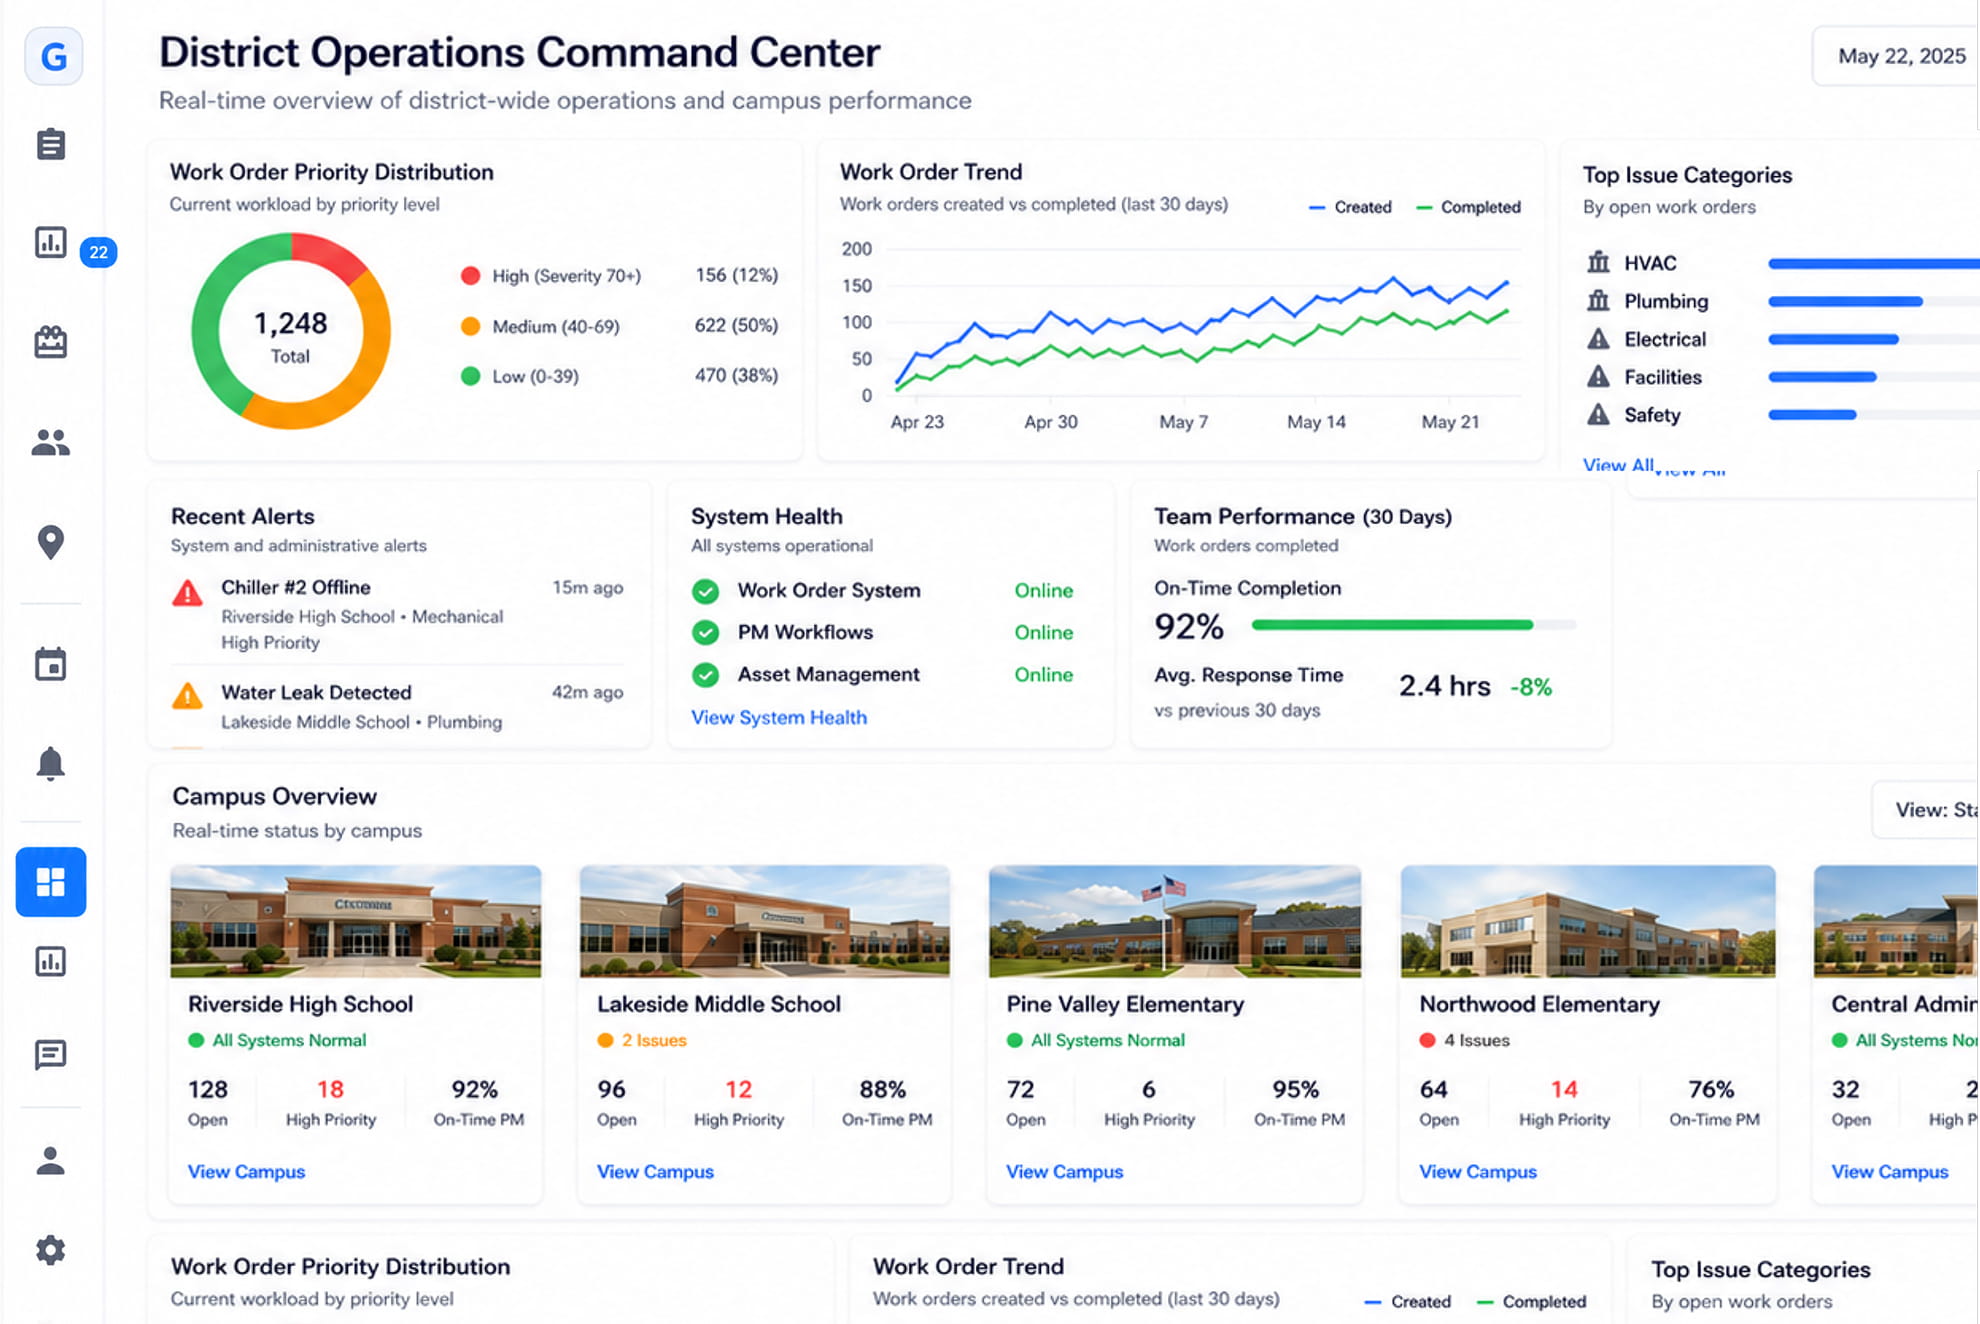This screenshot has height=1324, width=1980.
Task: Toggle the Created series in the trend legend
Action: coord(1350,207)
